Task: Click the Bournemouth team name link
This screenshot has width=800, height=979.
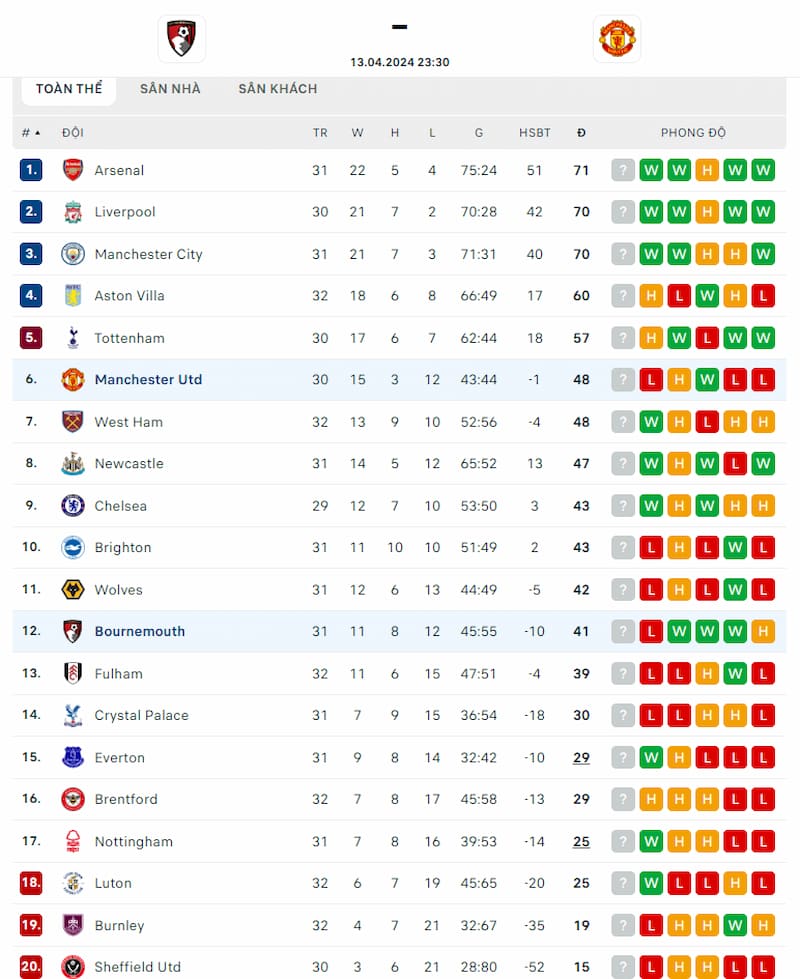Action: coord(139,631)
